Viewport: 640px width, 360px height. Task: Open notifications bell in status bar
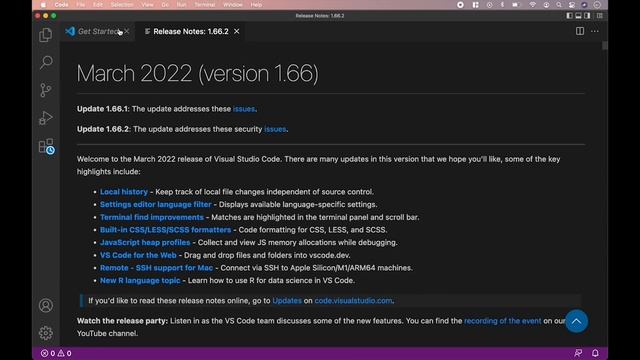[x=595, y=353]
